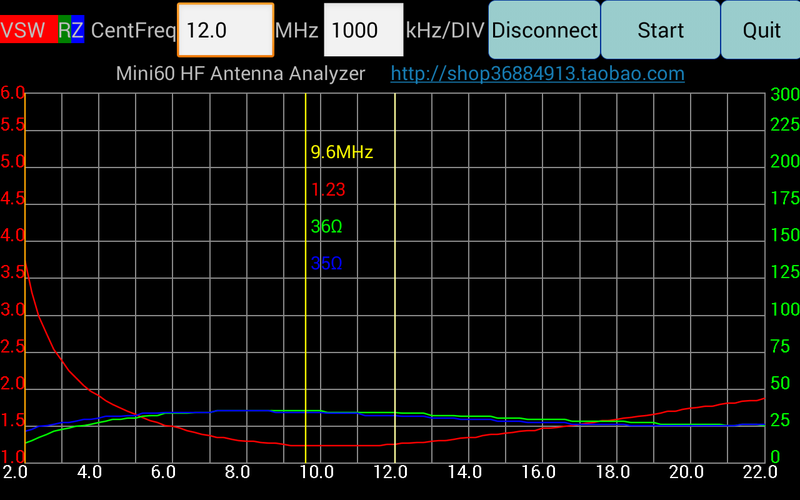Screen dimensions: 800x500
Task: Tap the yellow 9.6MHz marker readout
Action: (x=341, y=153)
